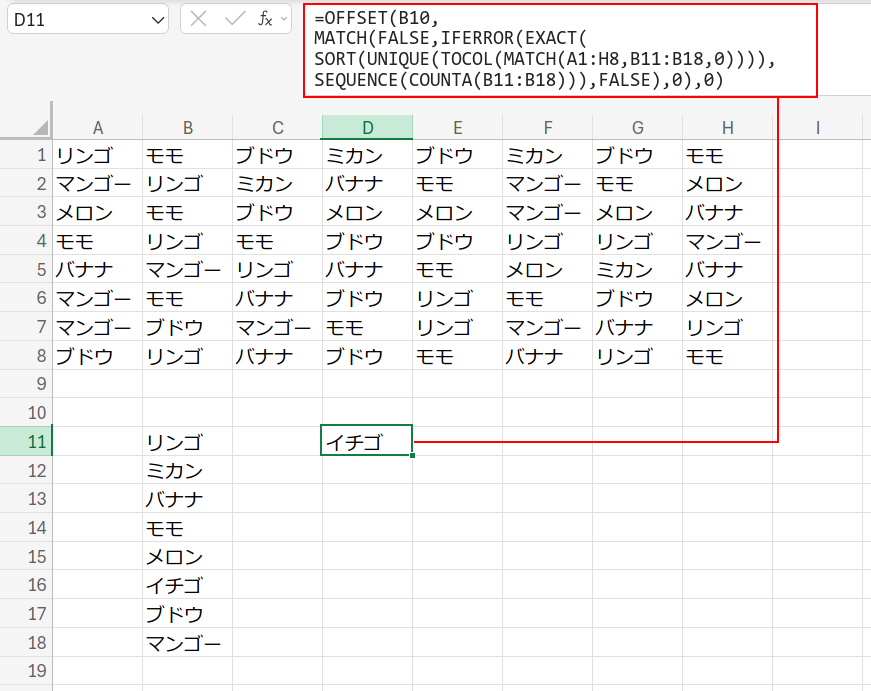The width and height of the screenshot is (871, 691).
Task: Select column I header
Action: tap(817, 127)
